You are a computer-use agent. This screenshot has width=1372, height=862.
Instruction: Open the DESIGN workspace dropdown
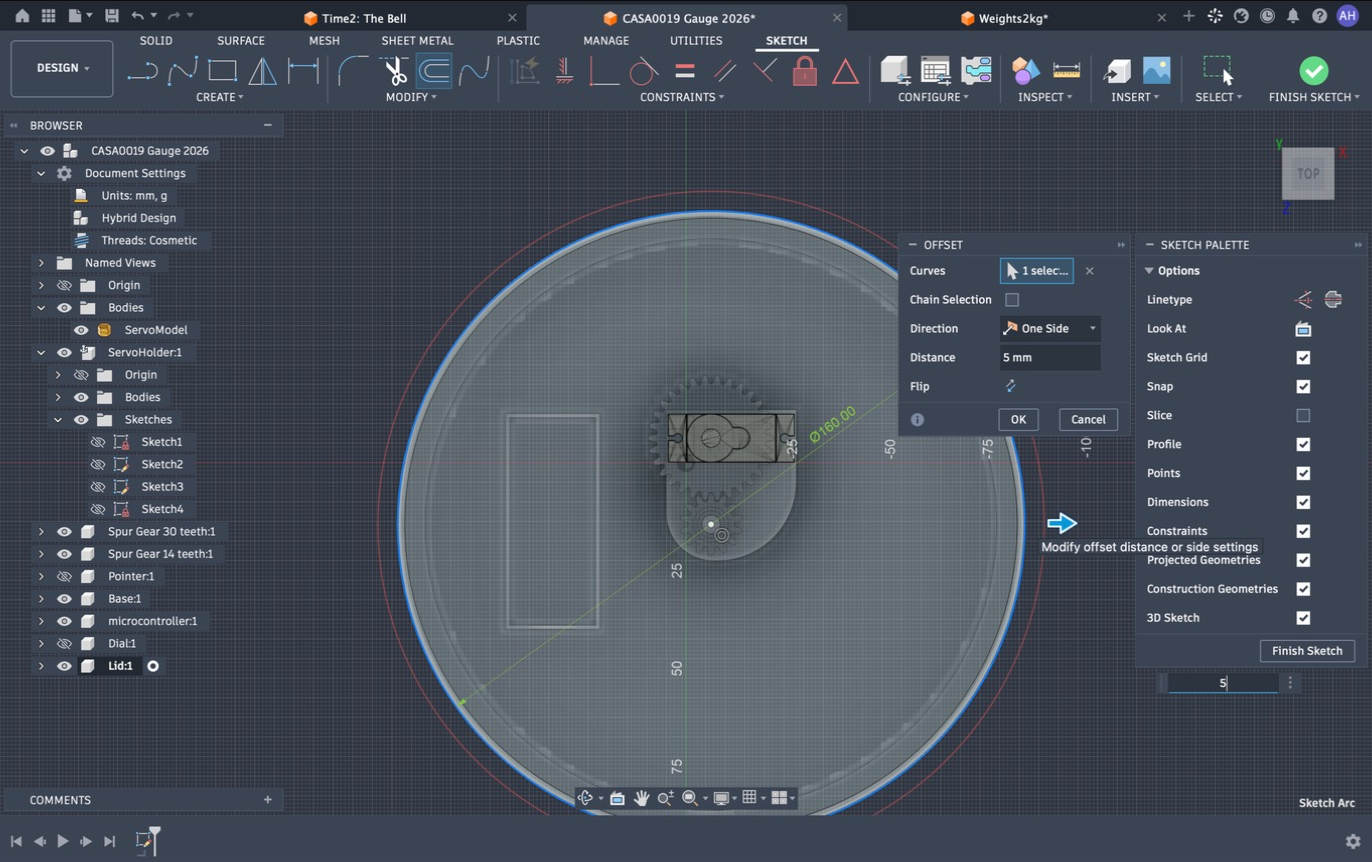pos(62,68)
